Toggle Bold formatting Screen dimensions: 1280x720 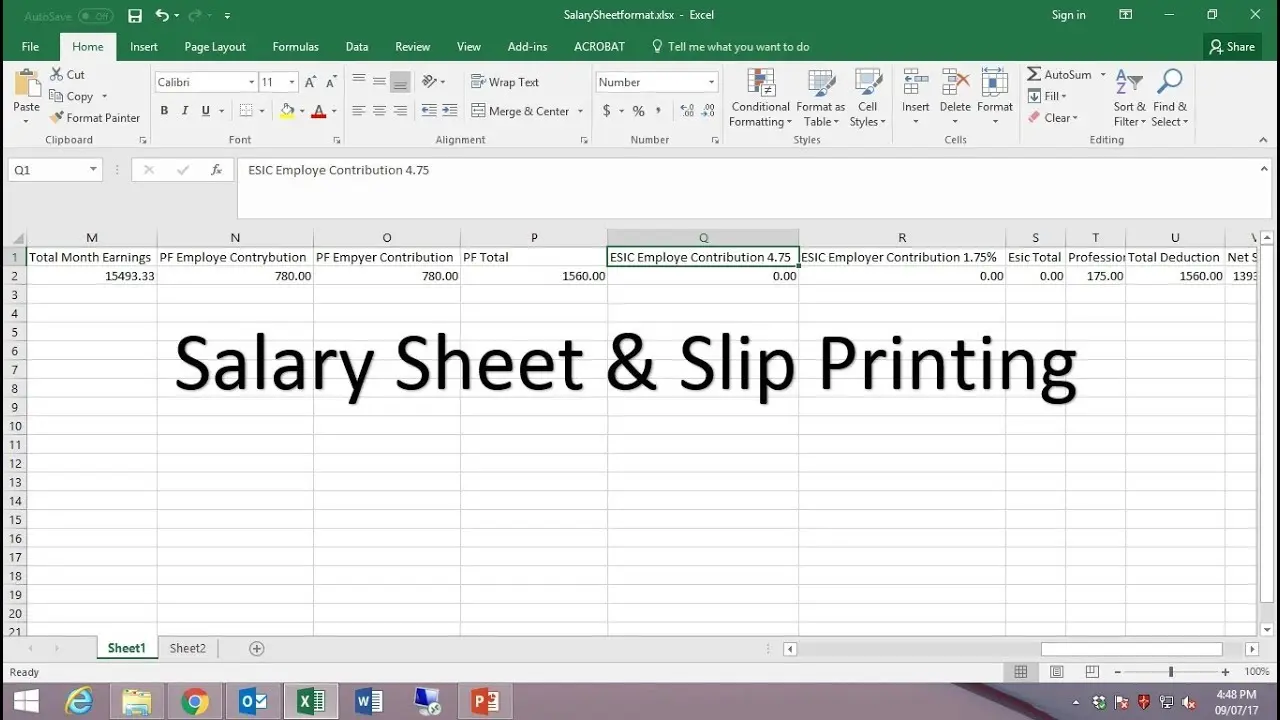point(164,111)
